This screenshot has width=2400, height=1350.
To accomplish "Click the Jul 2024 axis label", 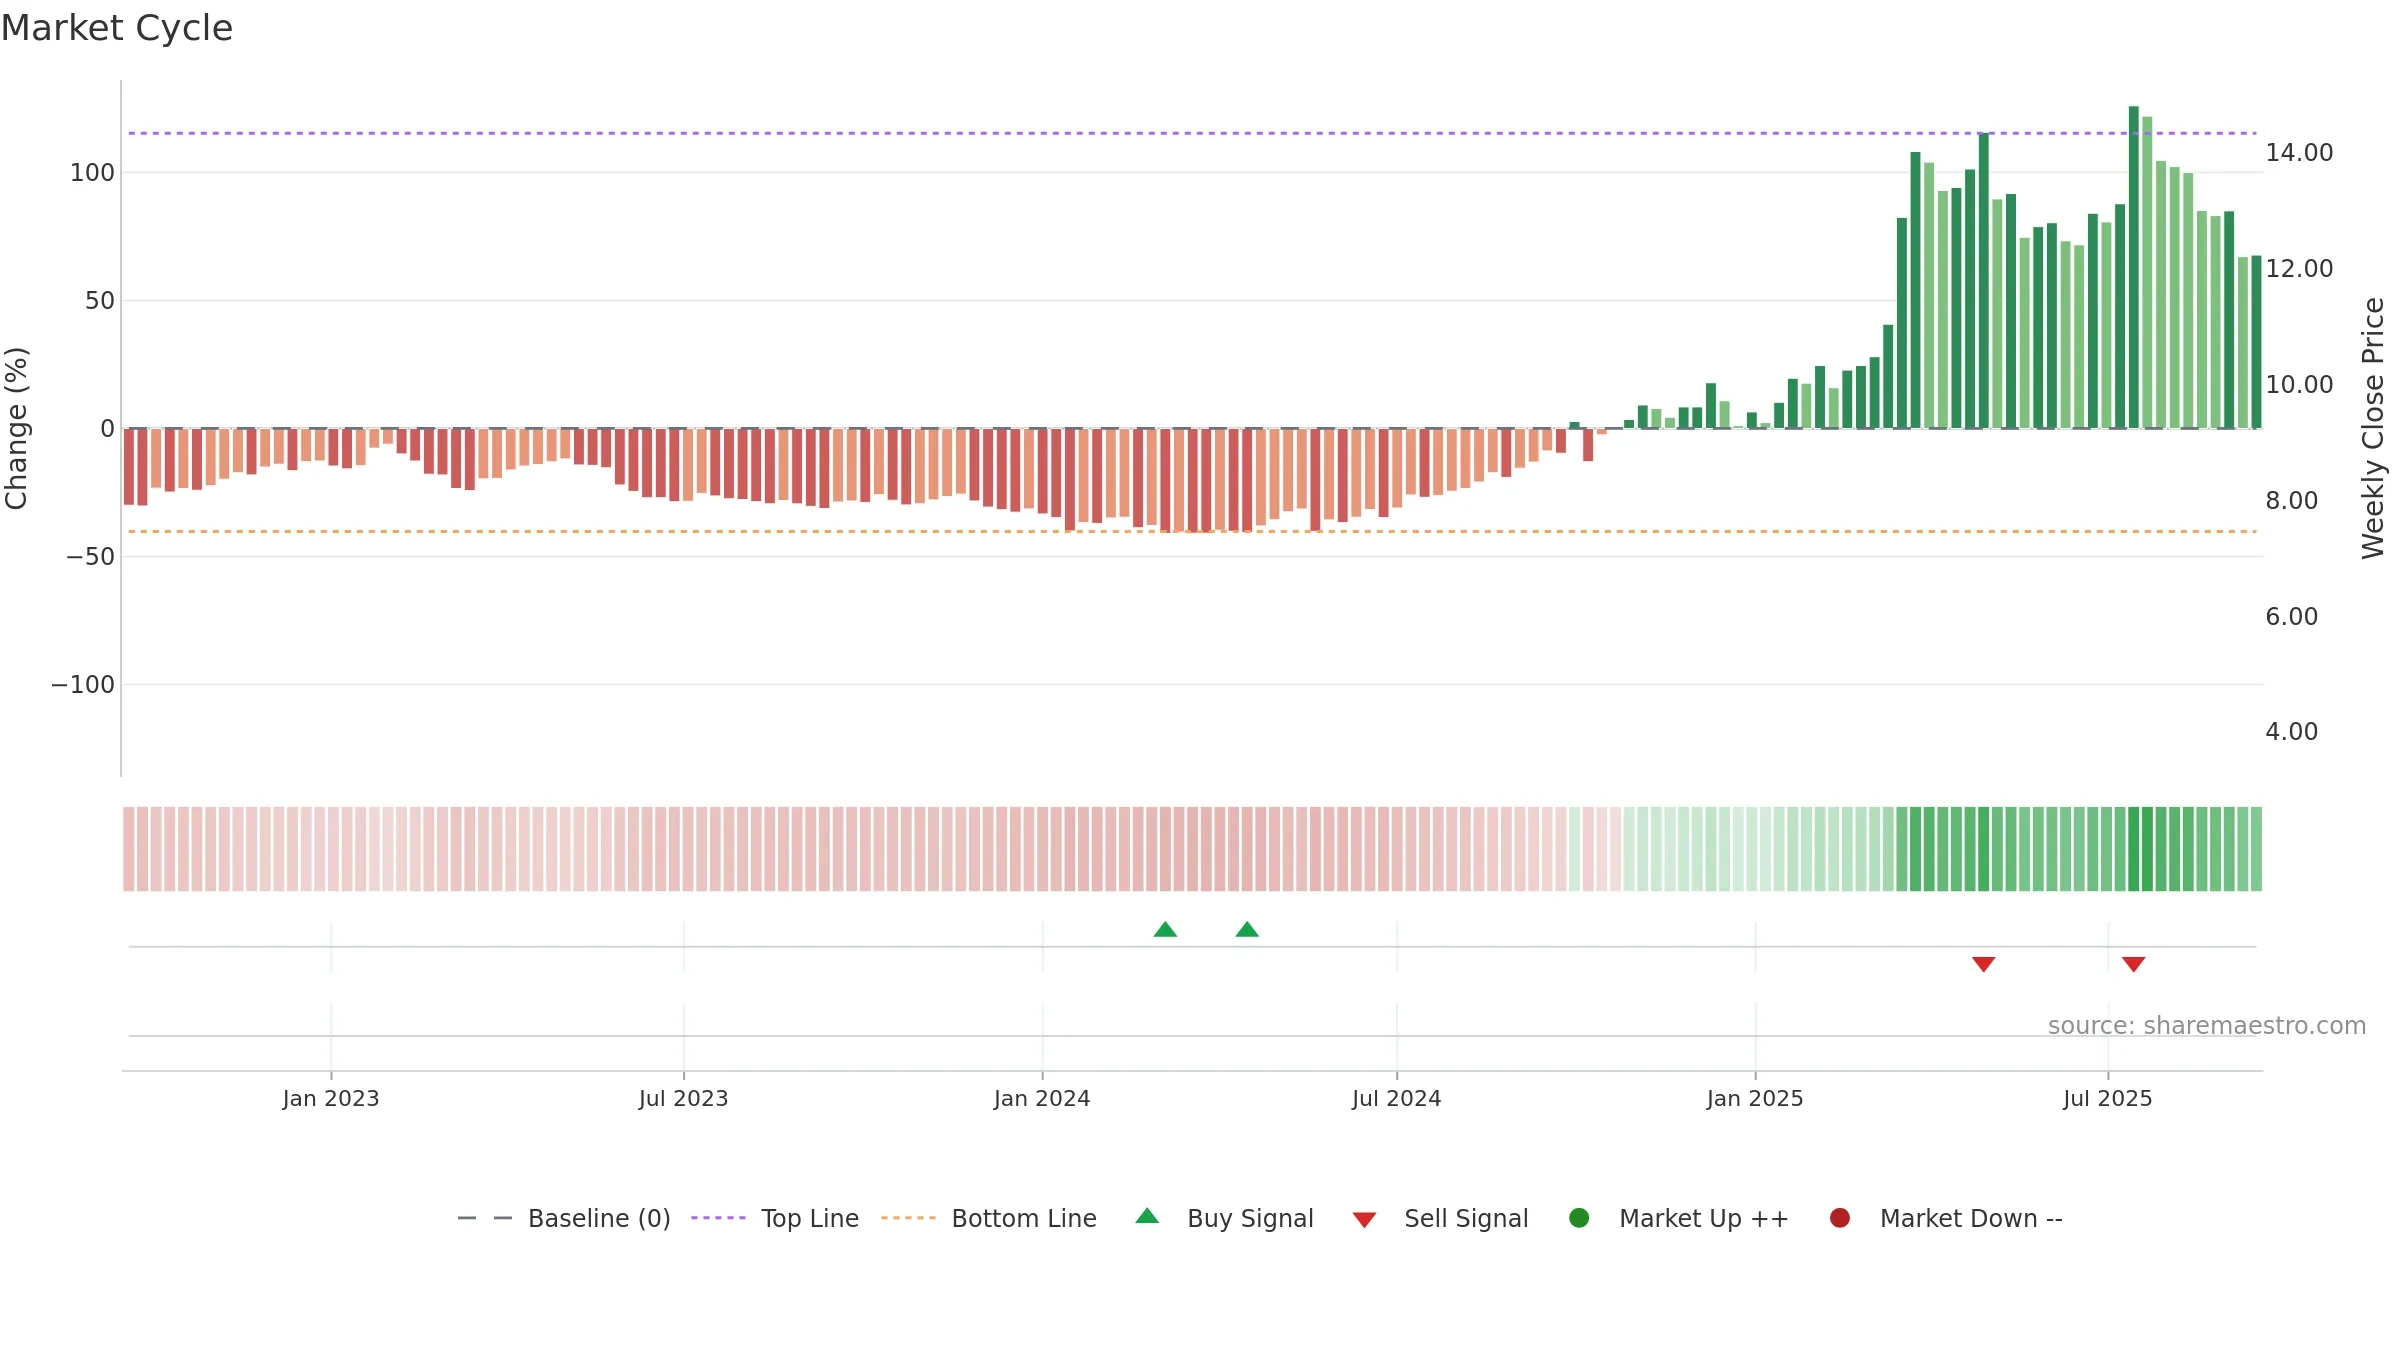I will tap(1397, 1099).
